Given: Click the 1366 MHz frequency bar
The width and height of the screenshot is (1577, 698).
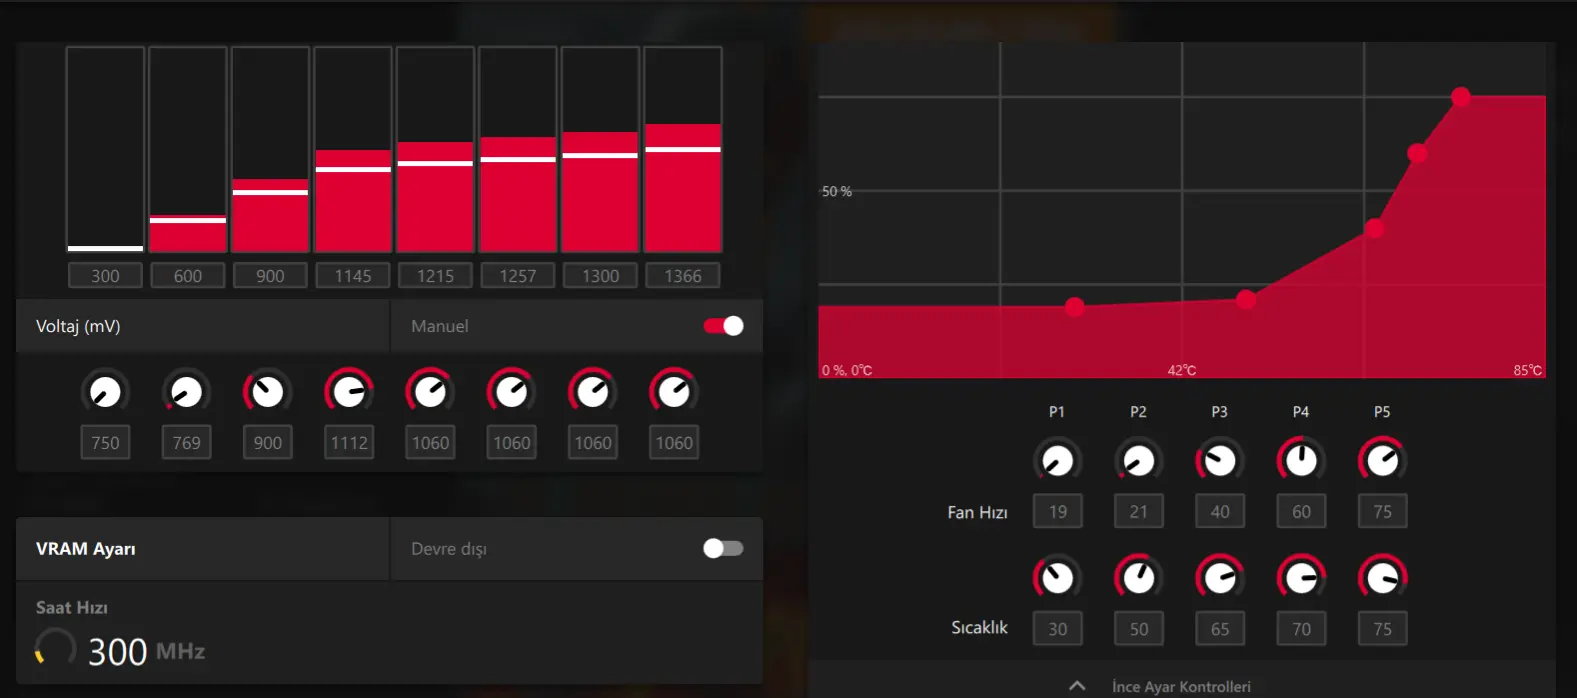Looking at the screenshot, I should [x=683, y=150].
